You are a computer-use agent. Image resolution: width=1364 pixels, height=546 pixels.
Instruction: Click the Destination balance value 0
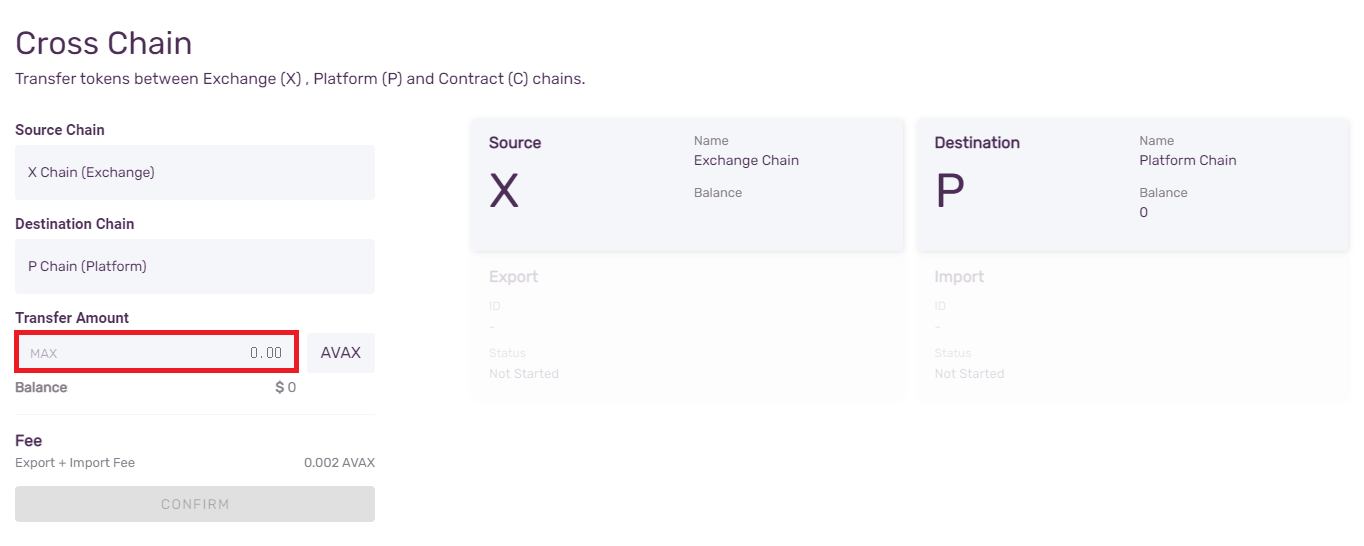pos(1144,212)
